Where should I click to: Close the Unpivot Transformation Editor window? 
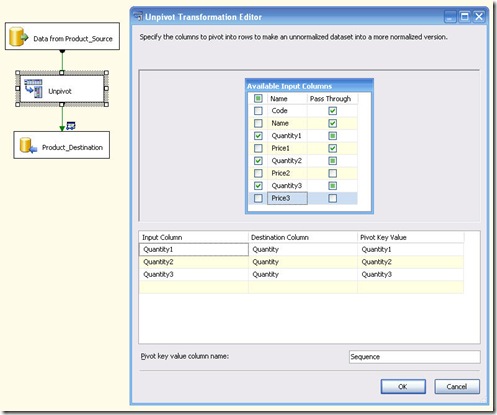(x=479, y=17)
